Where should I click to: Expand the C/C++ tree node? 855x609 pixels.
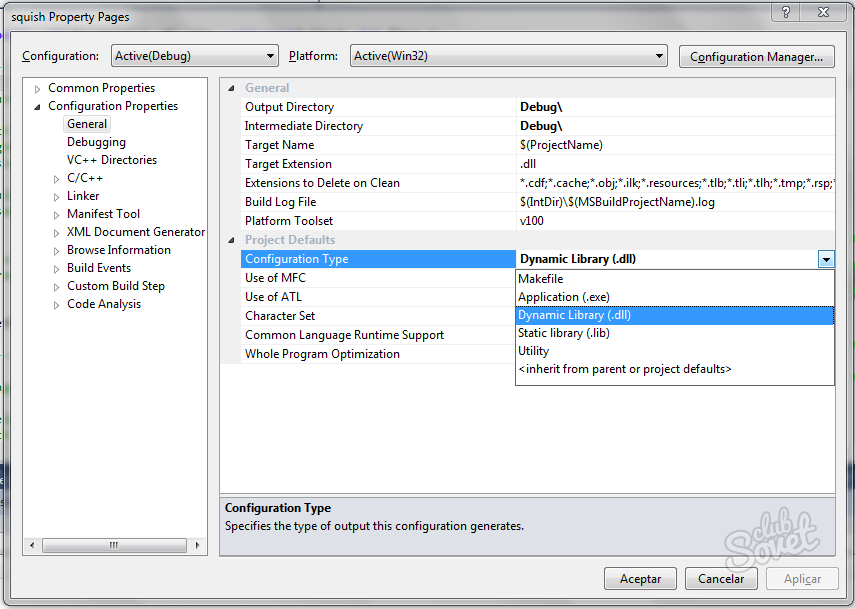[57, 179]
